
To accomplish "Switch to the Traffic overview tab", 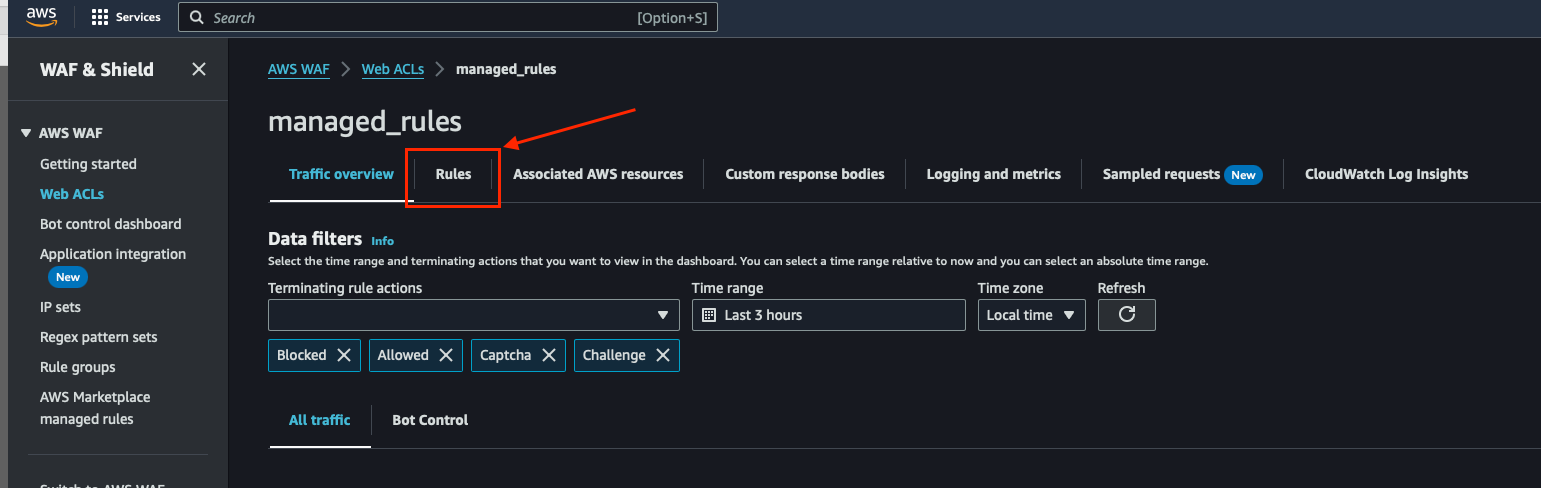I will tap(341, 174).
